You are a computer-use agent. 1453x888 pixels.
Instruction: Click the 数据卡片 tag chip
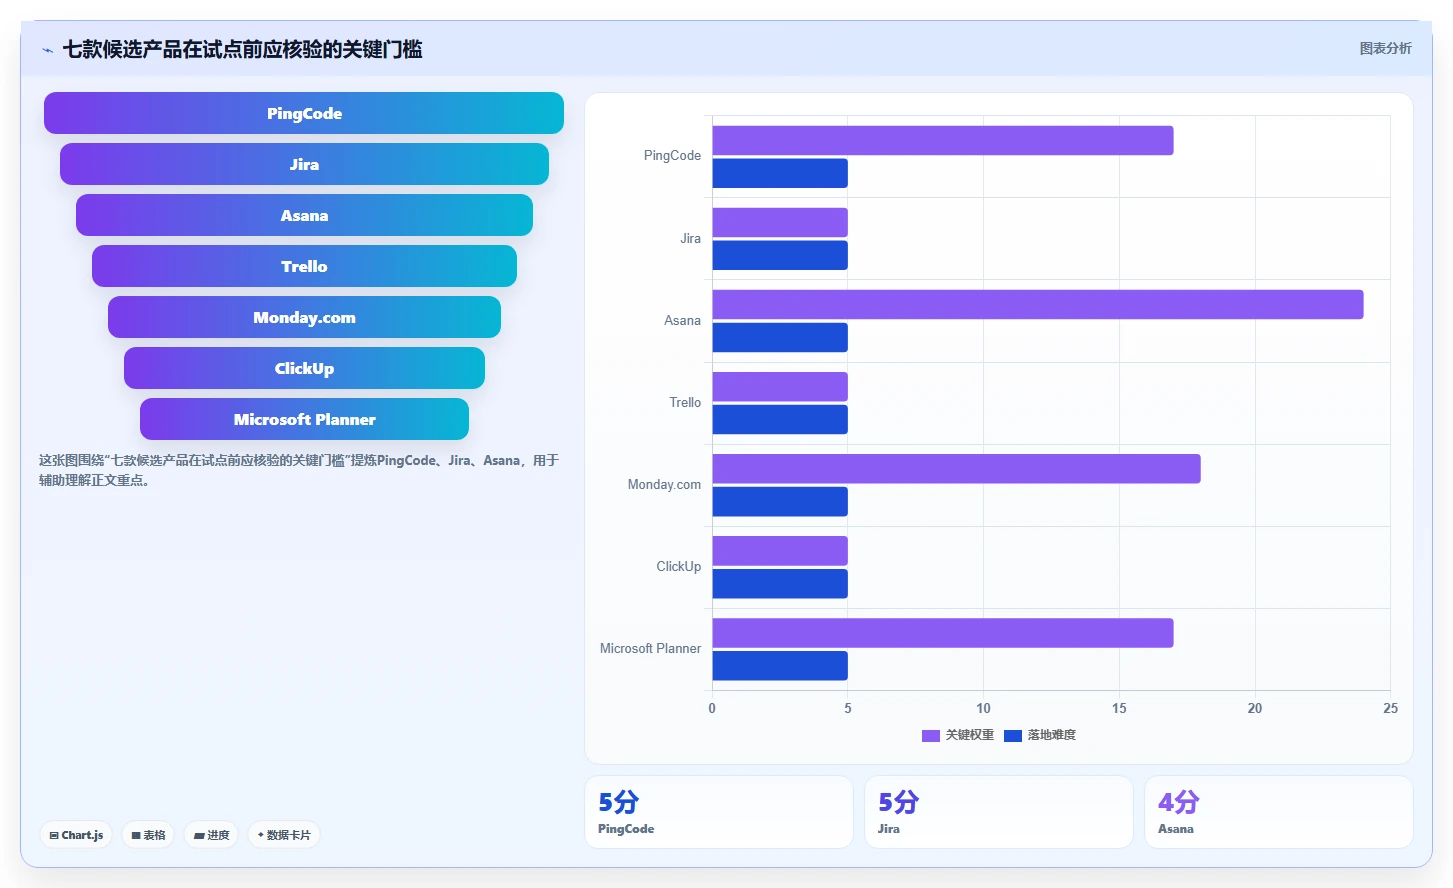(x=284, y=835)
